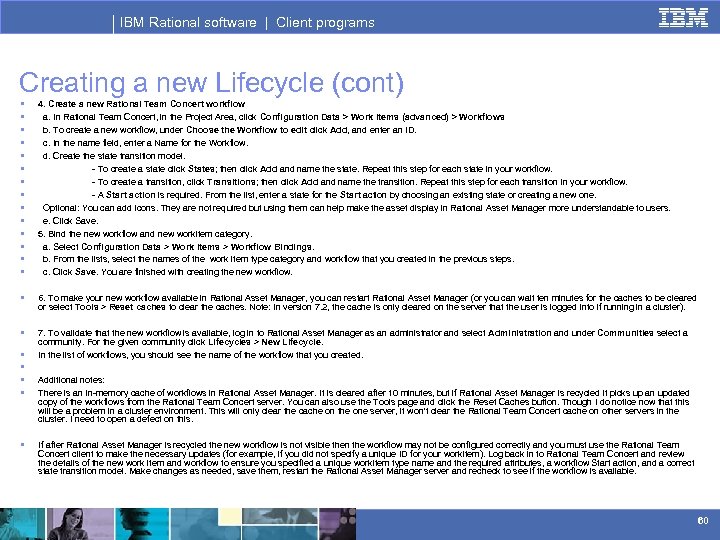Click line '- A Start action is required'
This screenshot has height=540, width=720.
pos(344,195)
